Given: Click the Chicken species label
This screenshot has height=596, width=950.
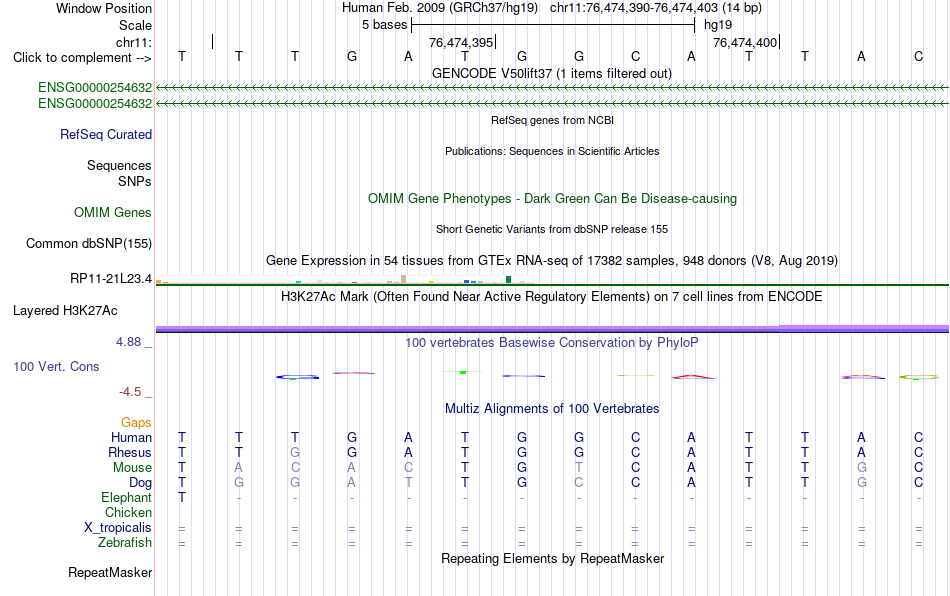Looking at the screenshot, I should click(x=128, y=512).
